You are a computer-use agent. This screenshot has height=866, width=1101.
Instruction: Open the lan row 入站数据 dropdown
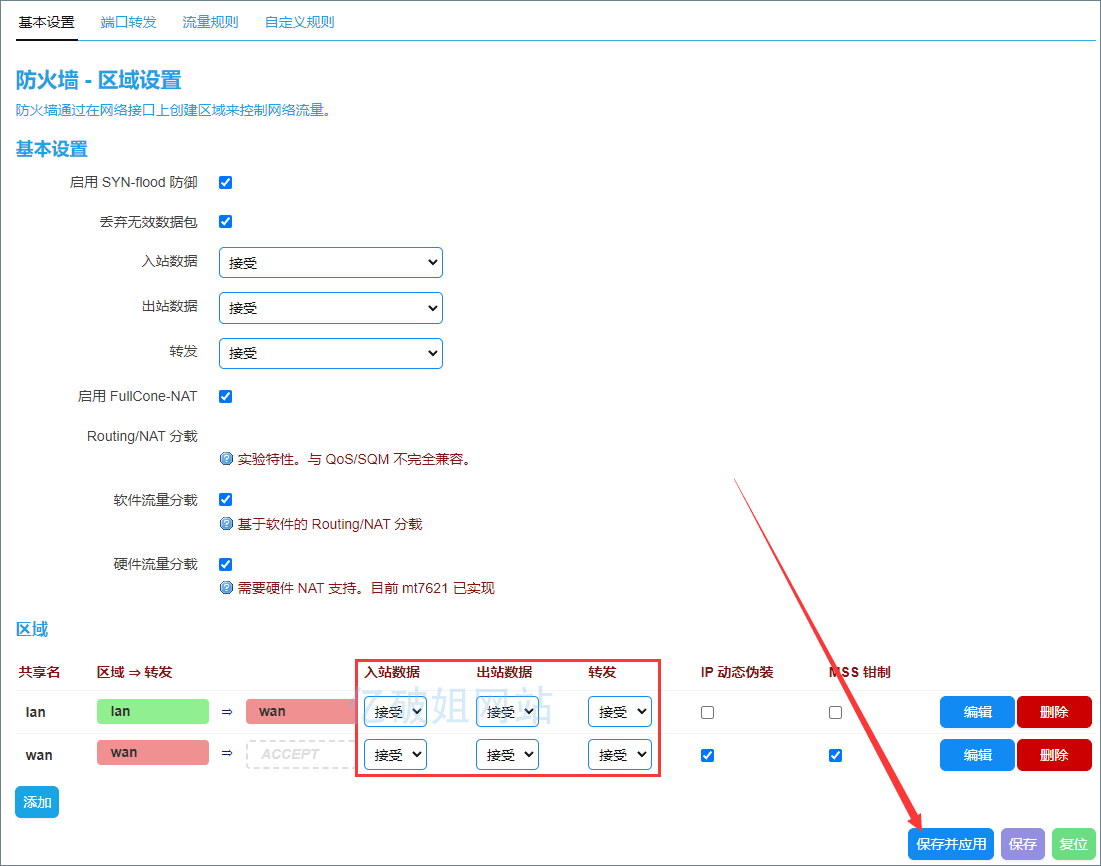coord(395,712)
